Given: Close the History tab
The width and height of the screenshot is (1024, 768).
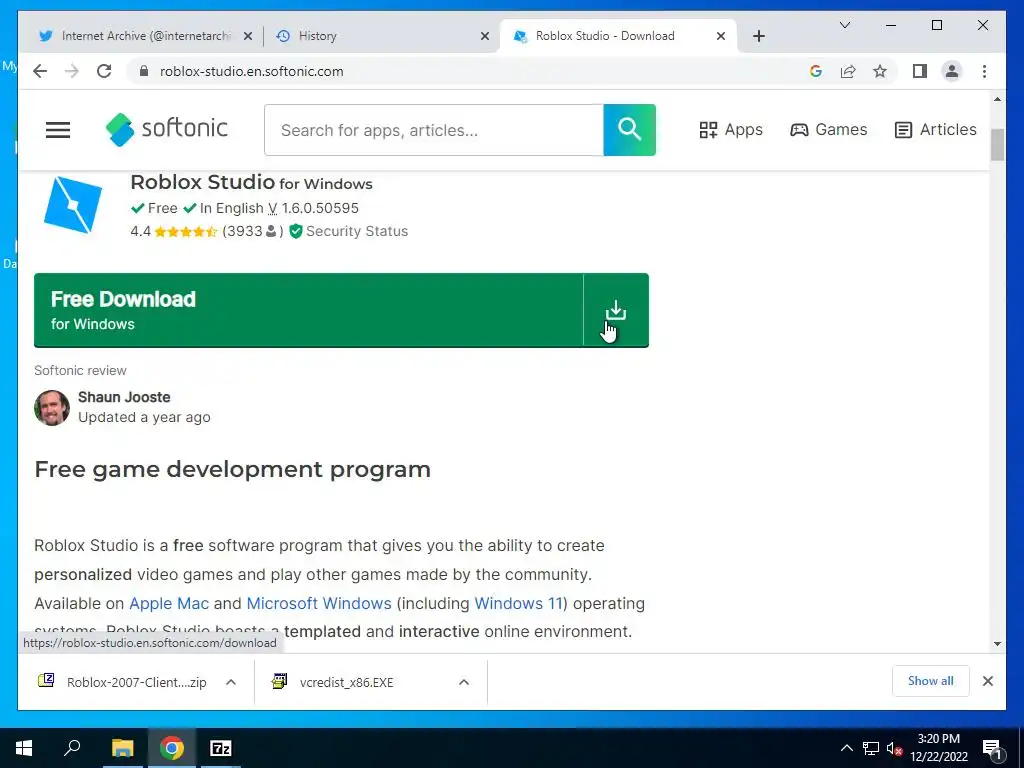Looking at the screenshot, I should [485, 36].
